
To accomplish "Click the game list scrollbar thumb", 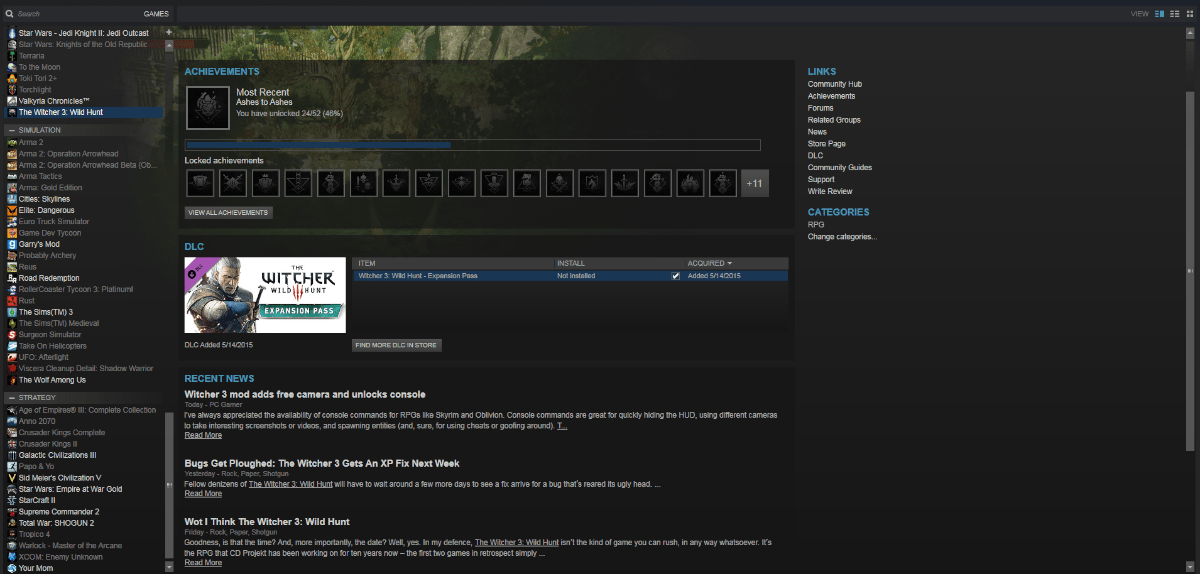I will (x=169, y=485).
